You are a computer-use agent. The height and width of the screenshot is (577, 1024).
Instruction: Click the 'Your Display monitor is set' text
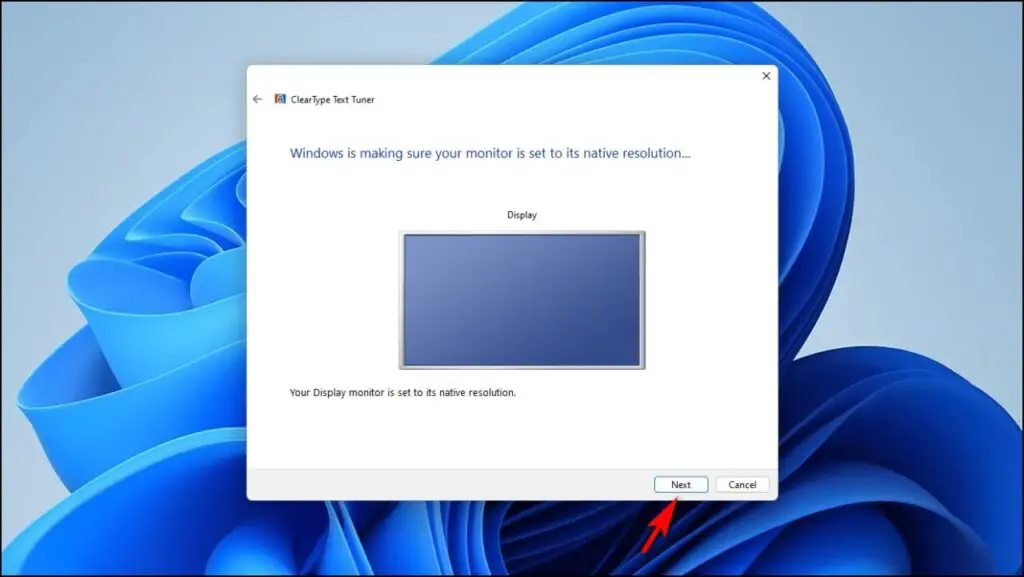402,392
